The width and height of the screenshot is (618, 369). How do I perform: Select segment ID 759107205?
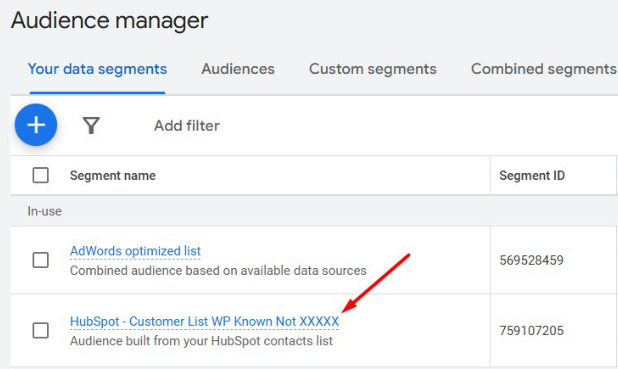[x=531, y=330]
